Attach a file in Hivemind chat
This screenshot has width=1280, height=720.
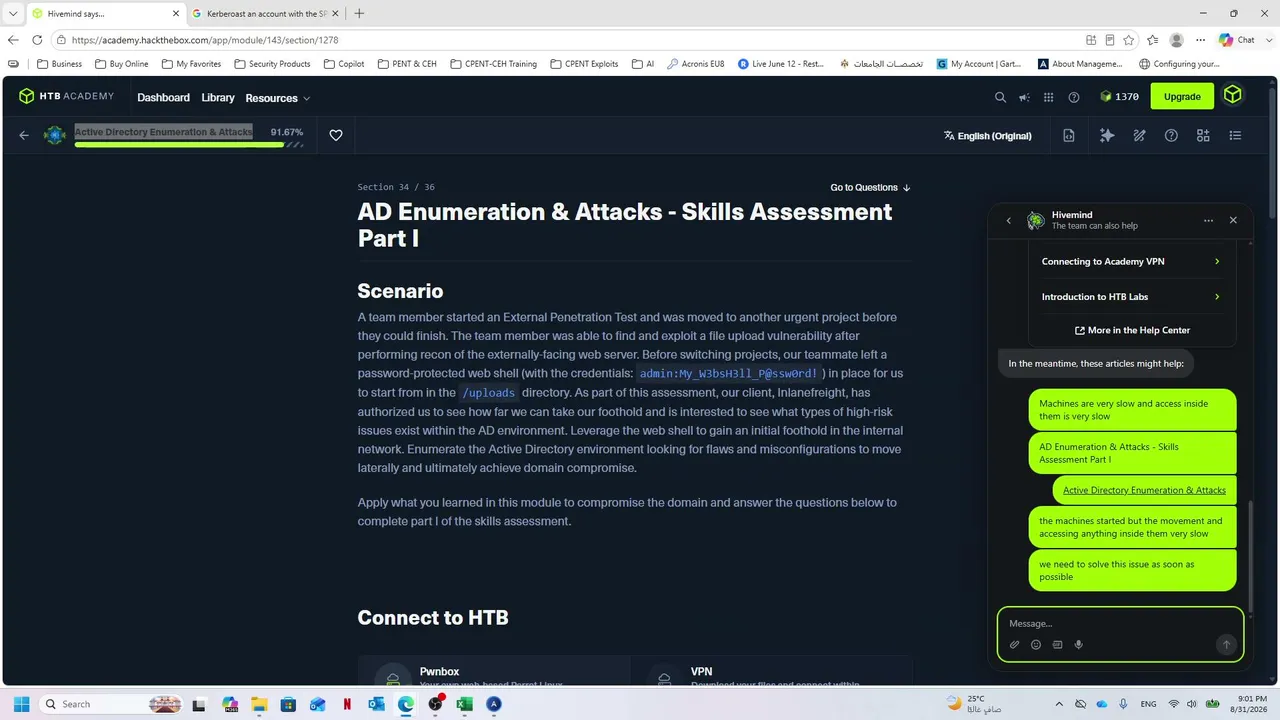point(1014,644)
